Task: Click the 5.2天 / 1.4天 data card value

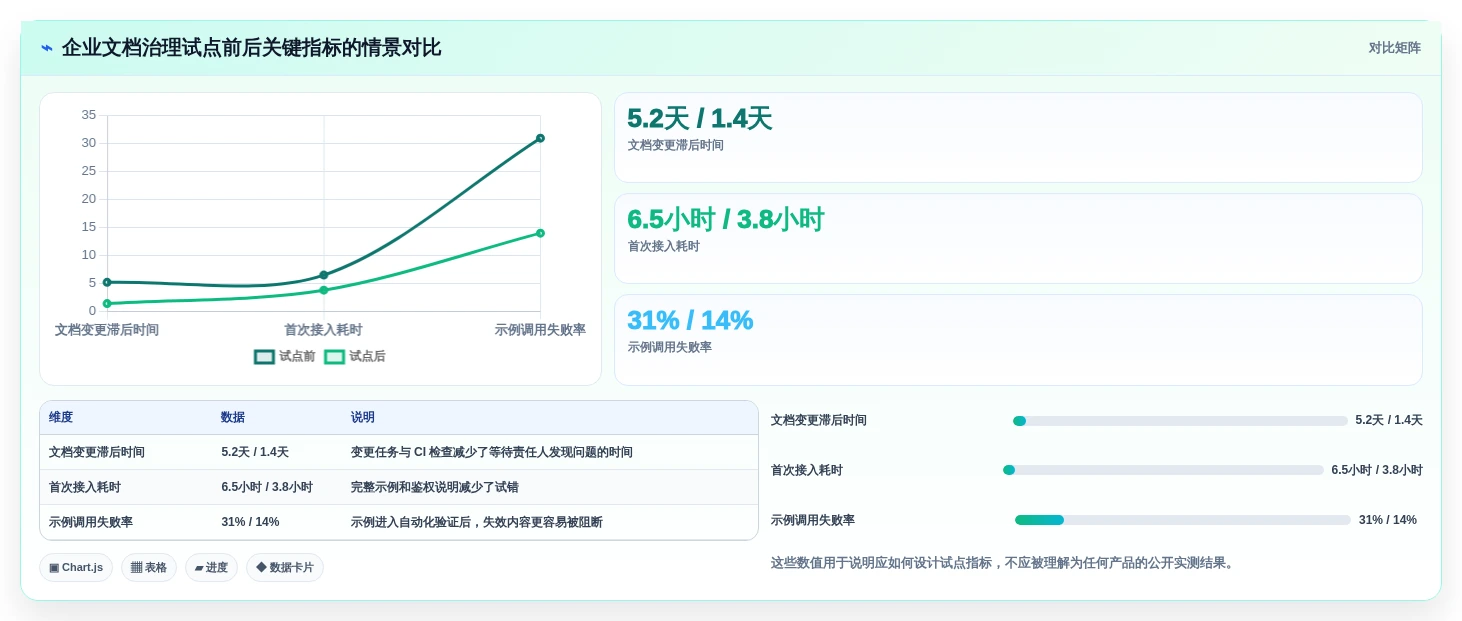Action: [699, 119]
